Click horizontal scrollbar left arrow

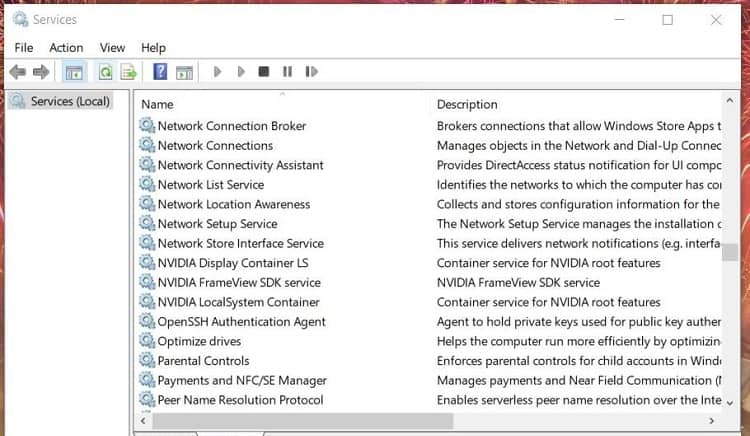143,421
